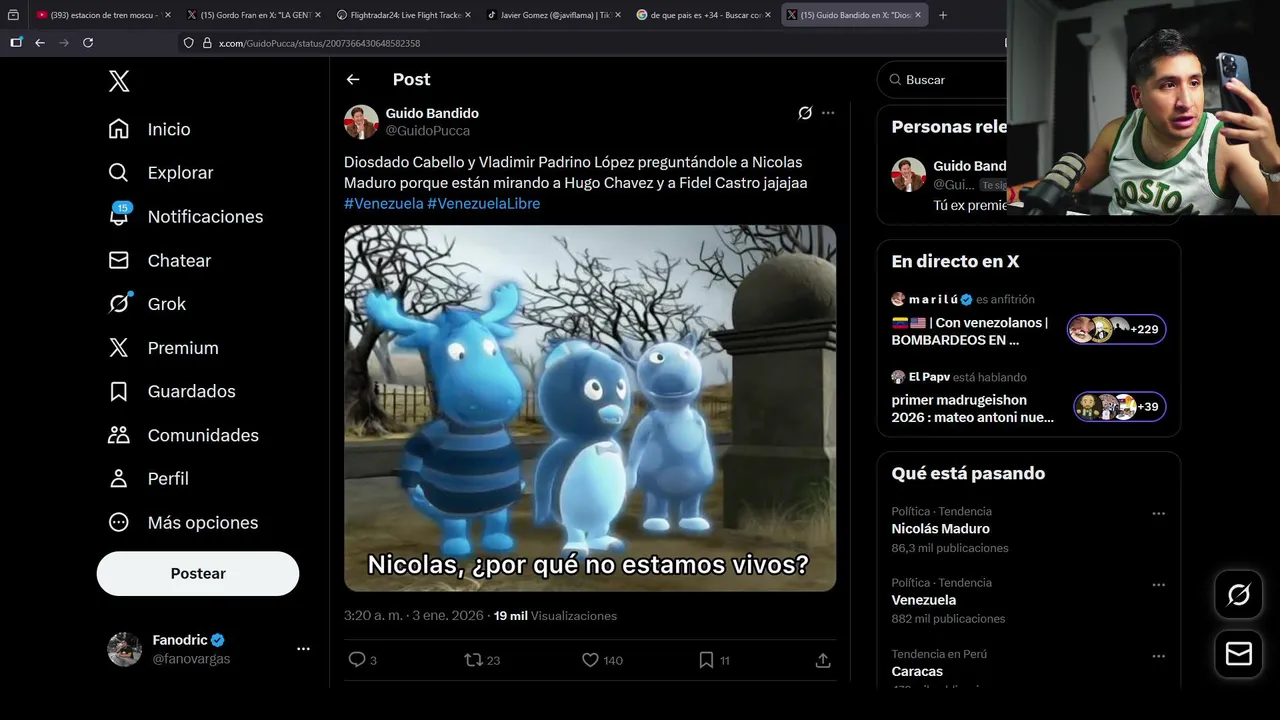Switch to de que pais es +34 tab

click(x=703, y=15)
